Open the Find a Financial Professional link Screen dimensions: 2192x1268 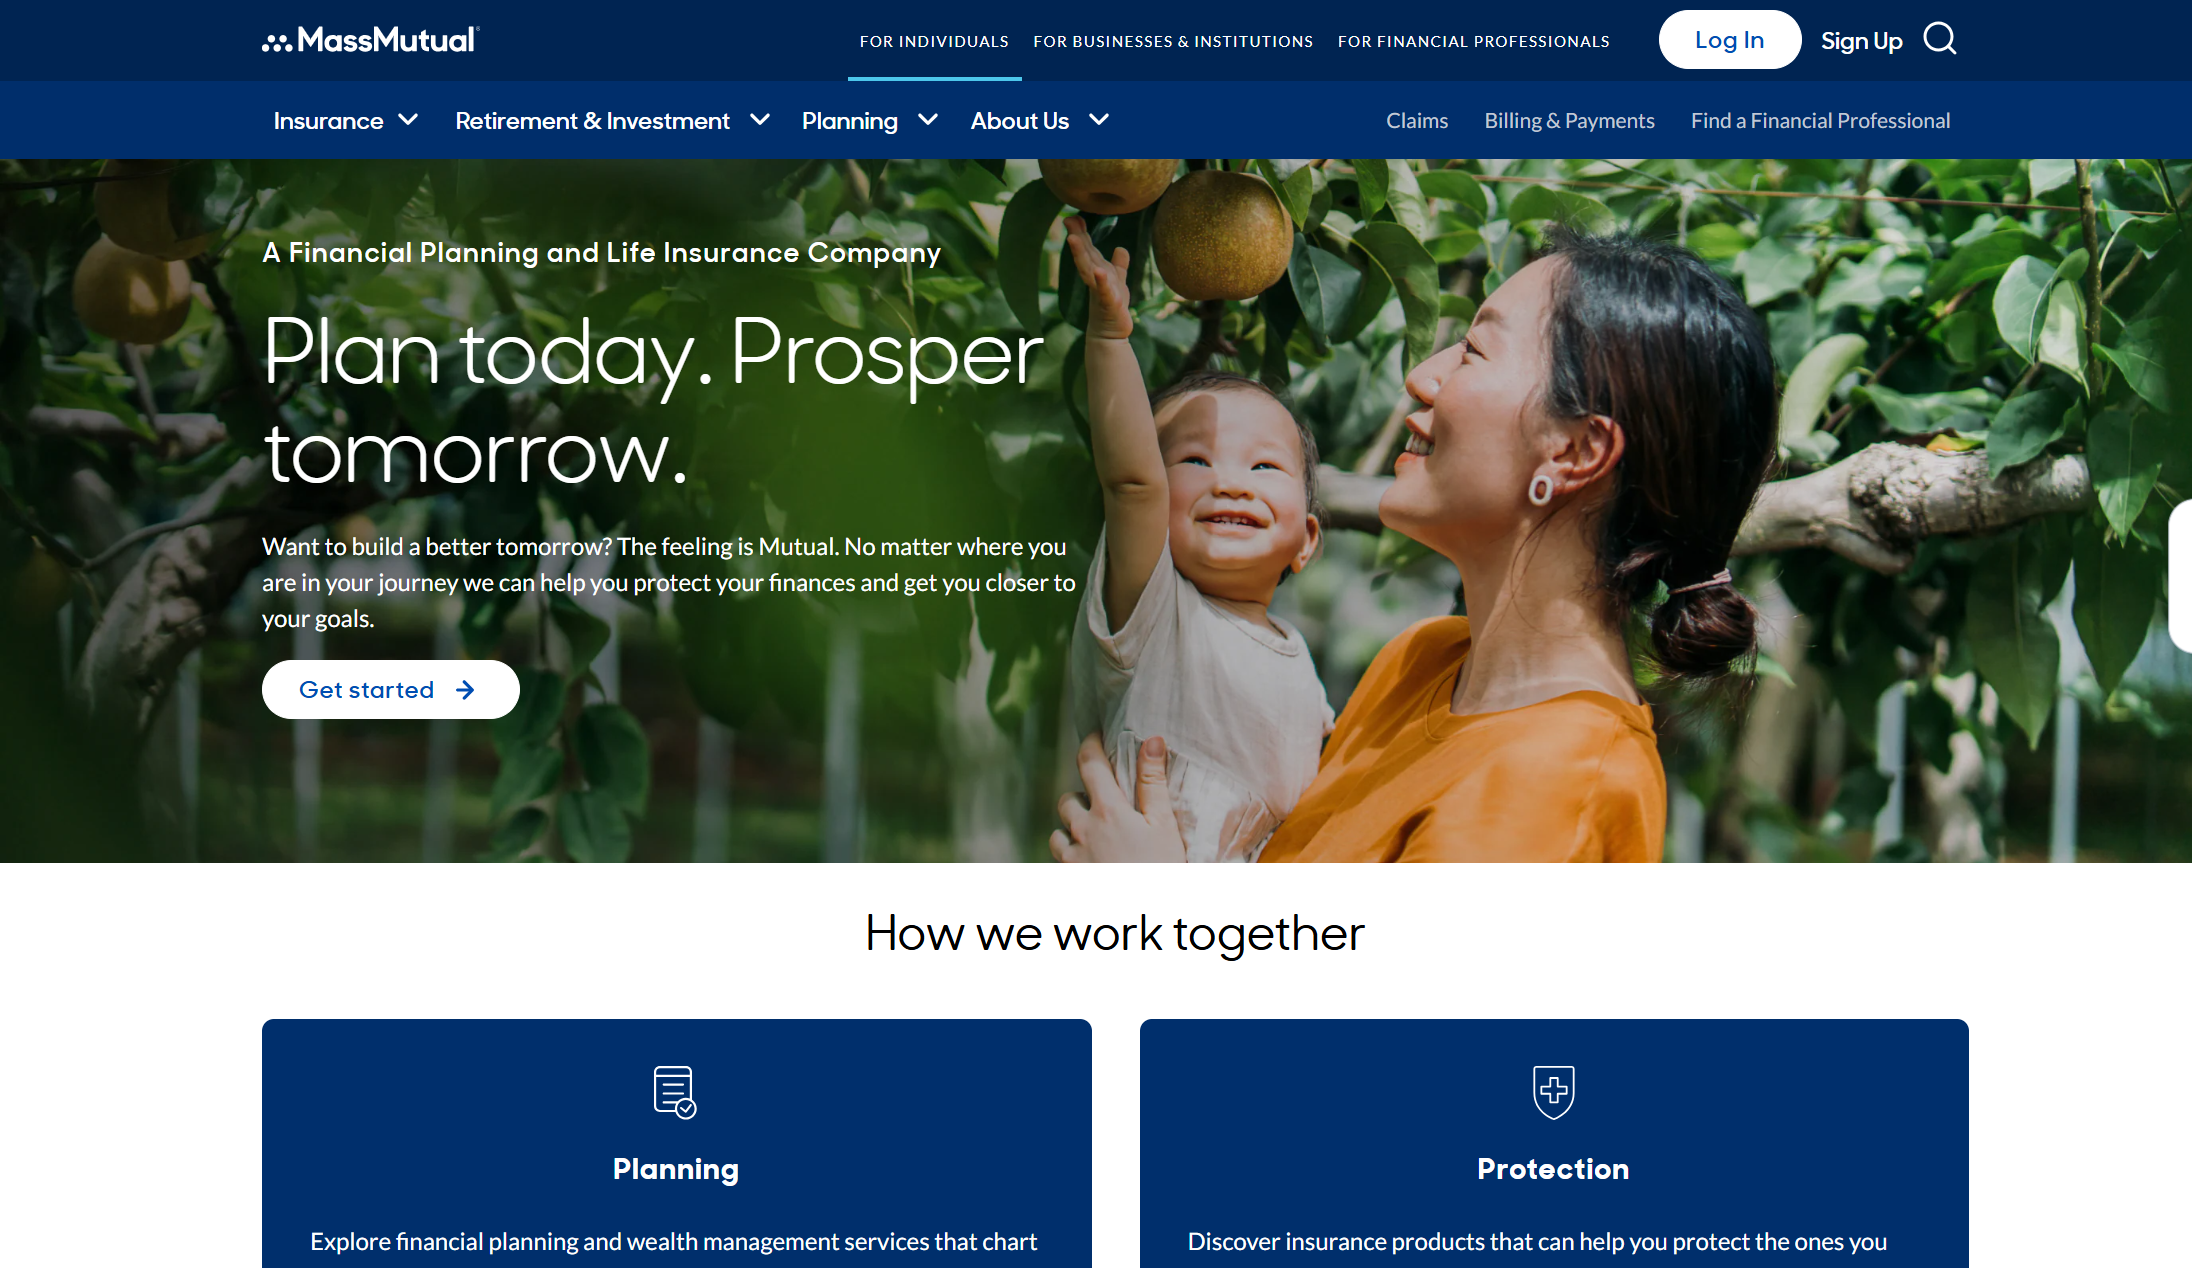1819,119
